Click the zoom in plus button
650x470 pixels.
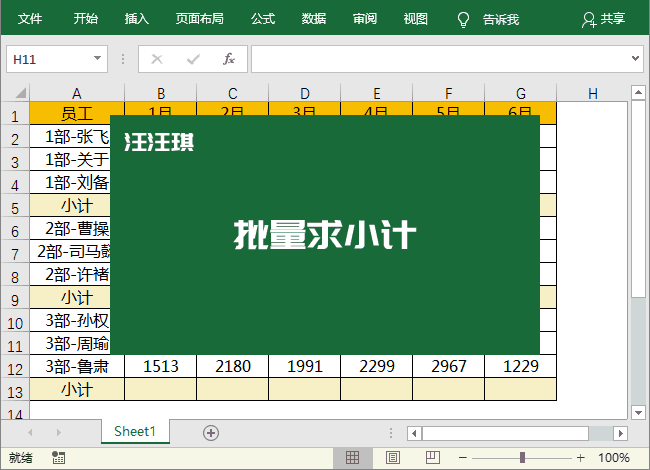click(580, 458)
